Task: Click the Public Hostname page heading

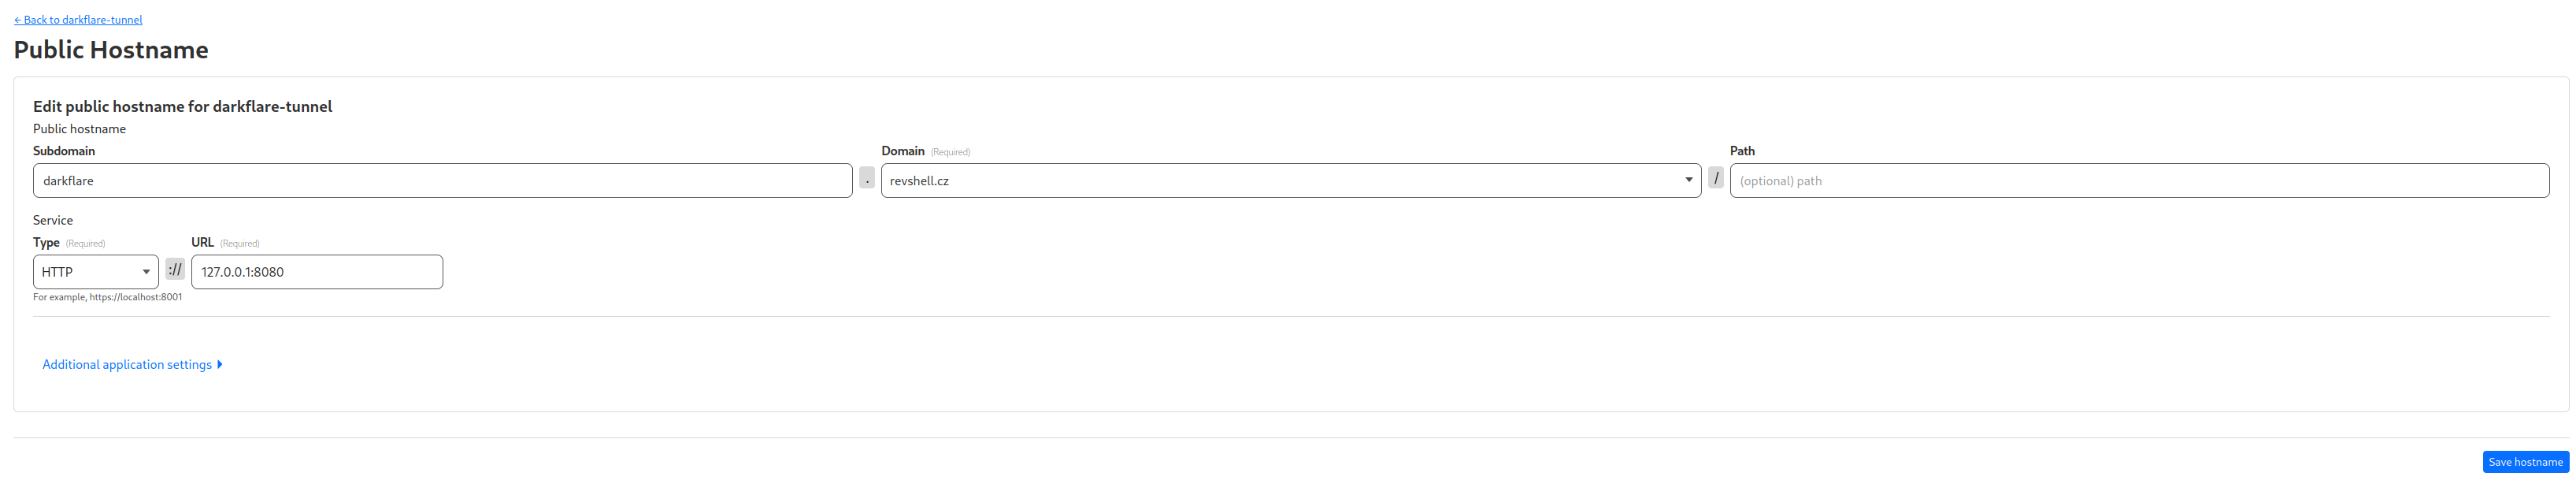Action: click(x=110, y=49)
